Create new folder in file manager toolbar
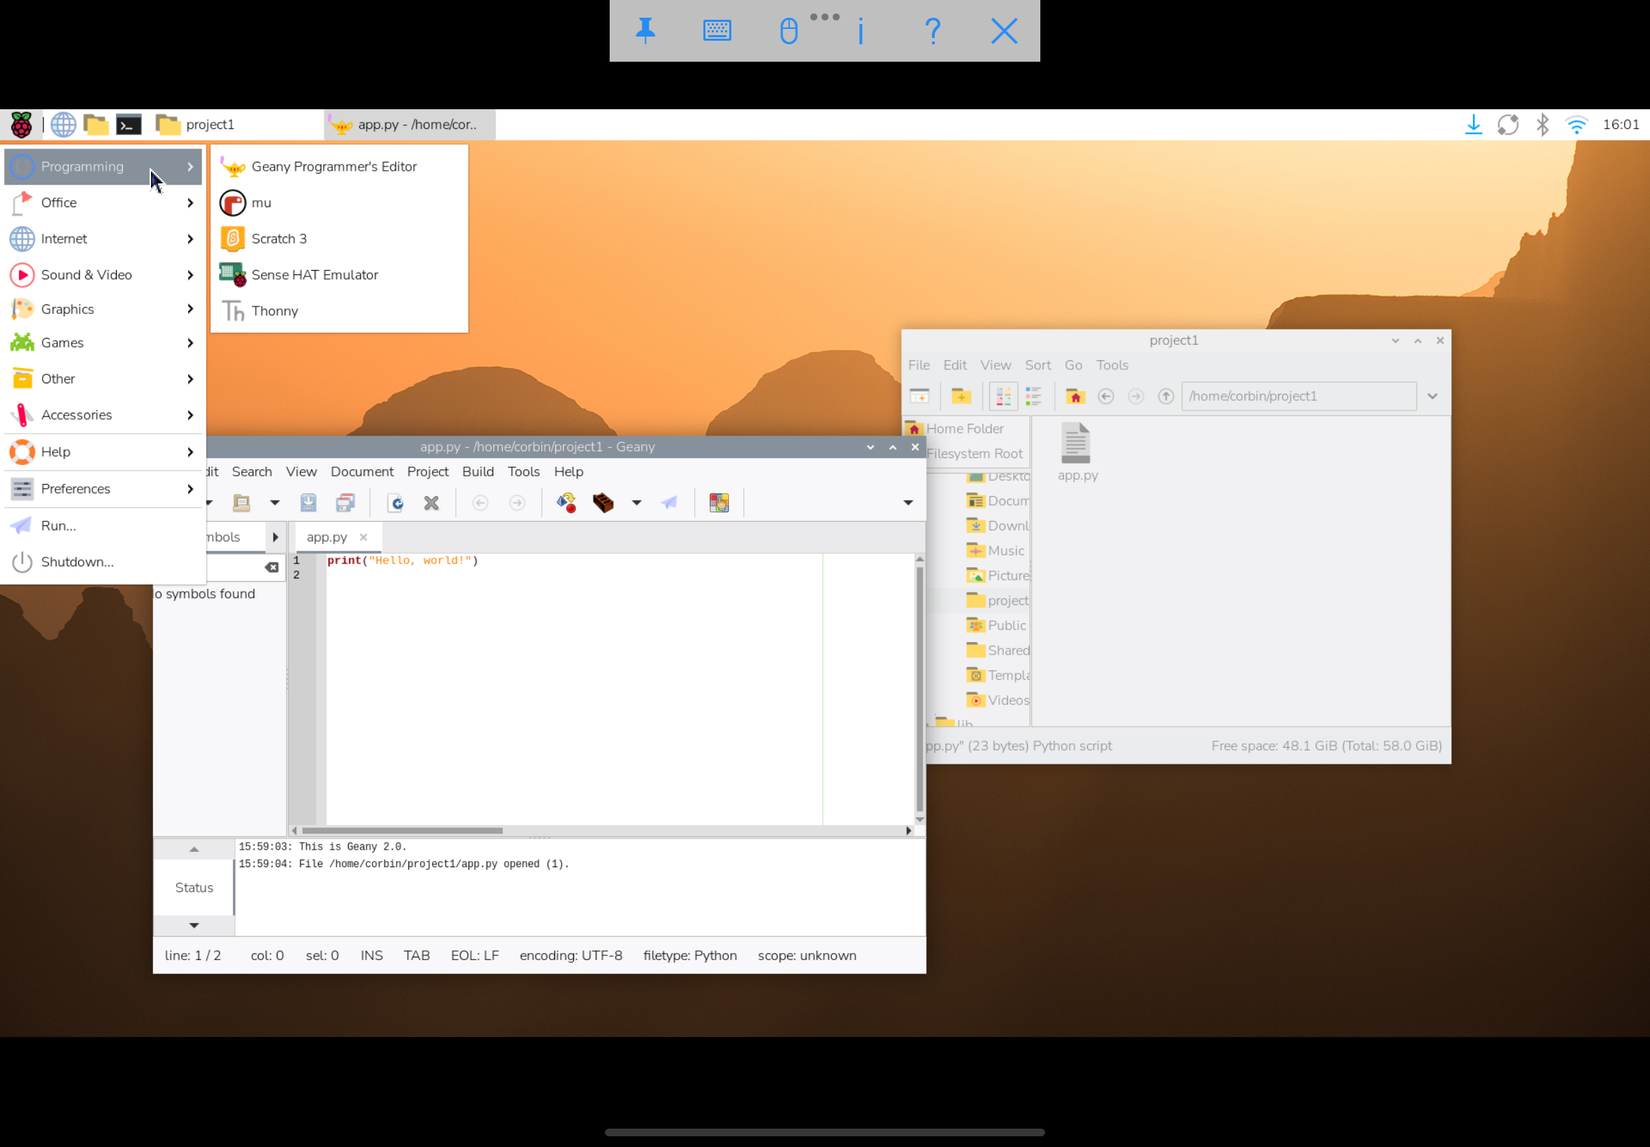This screenshot has height=1147, width=1650. [x=961, y=396]
